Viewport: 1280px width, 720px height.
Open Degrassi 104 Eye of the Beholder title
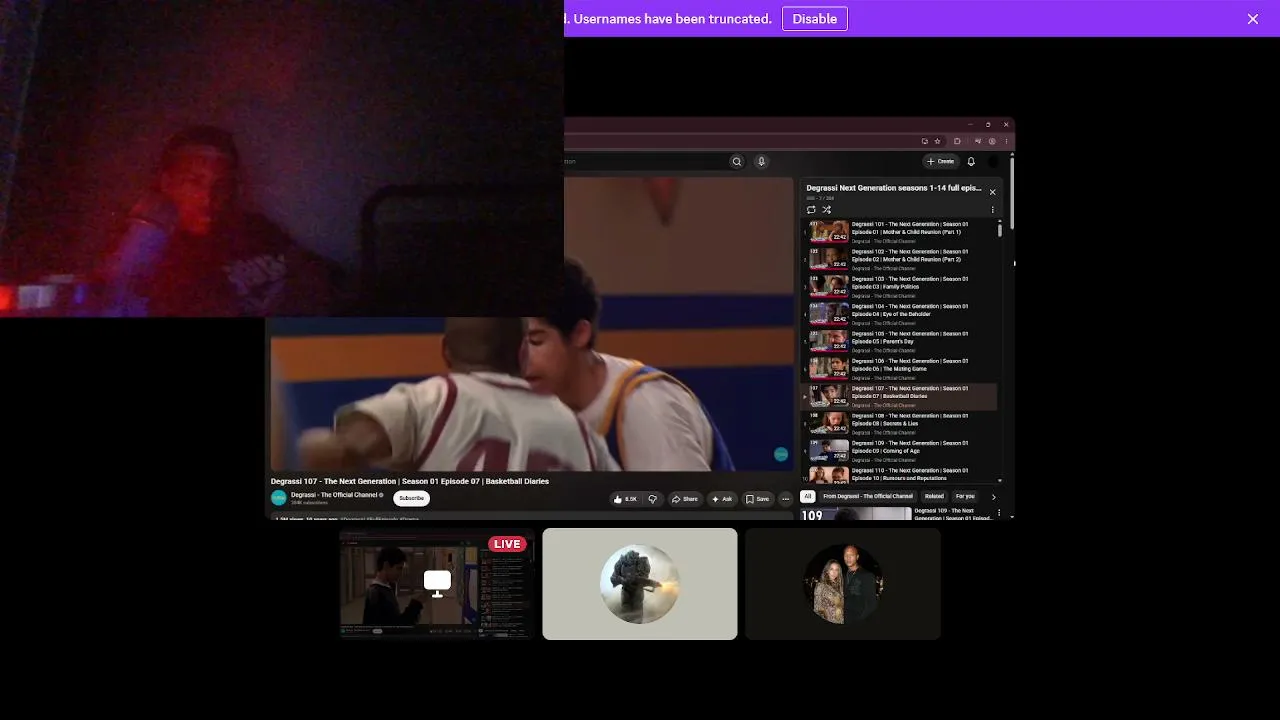[909, 310]
